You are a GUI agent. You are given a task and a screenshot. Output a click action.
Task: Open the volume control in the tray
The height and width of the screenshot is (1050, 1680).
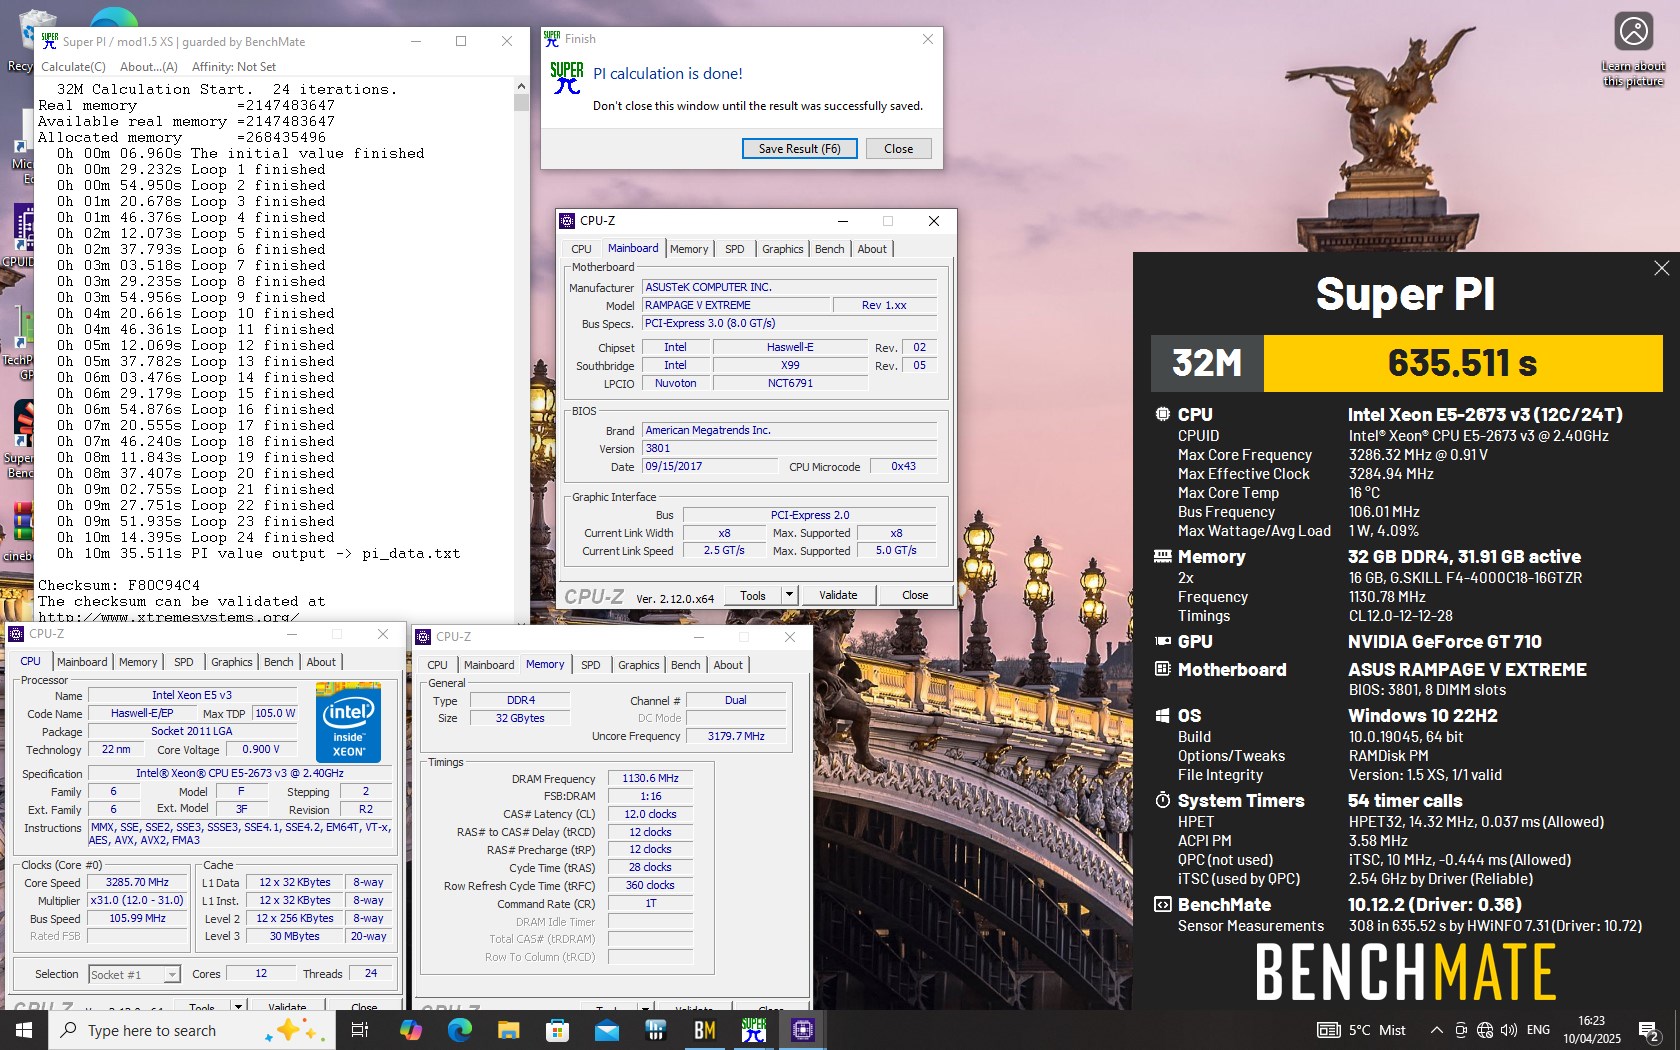pos(1509,1030)
